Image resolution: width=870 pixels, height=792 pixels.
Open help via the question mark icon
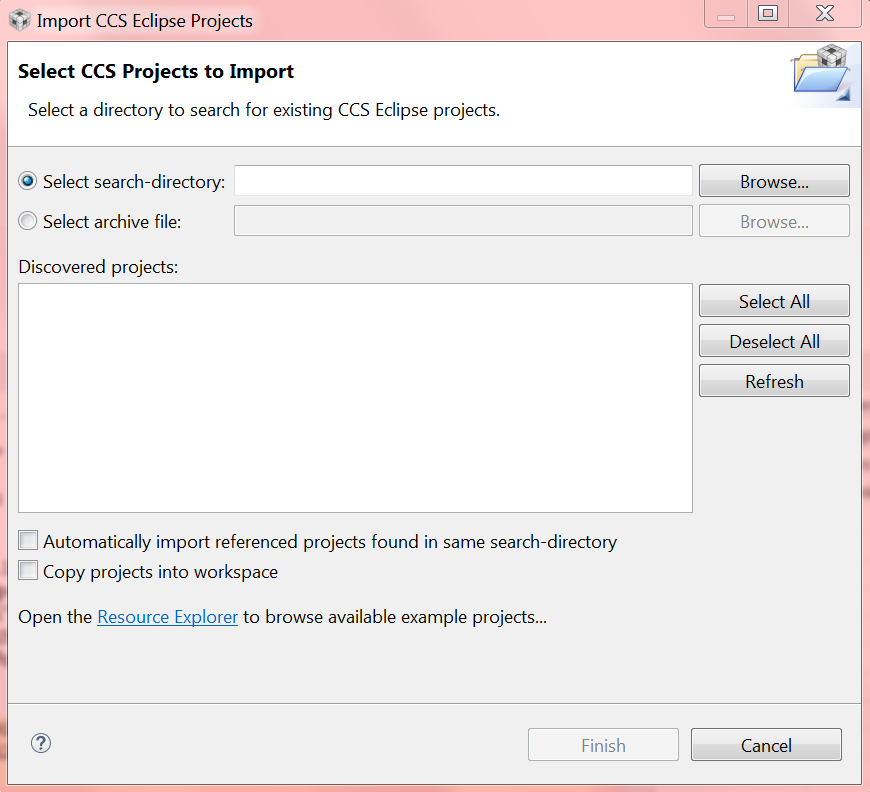pyautogui.click(x=41, y=743)
